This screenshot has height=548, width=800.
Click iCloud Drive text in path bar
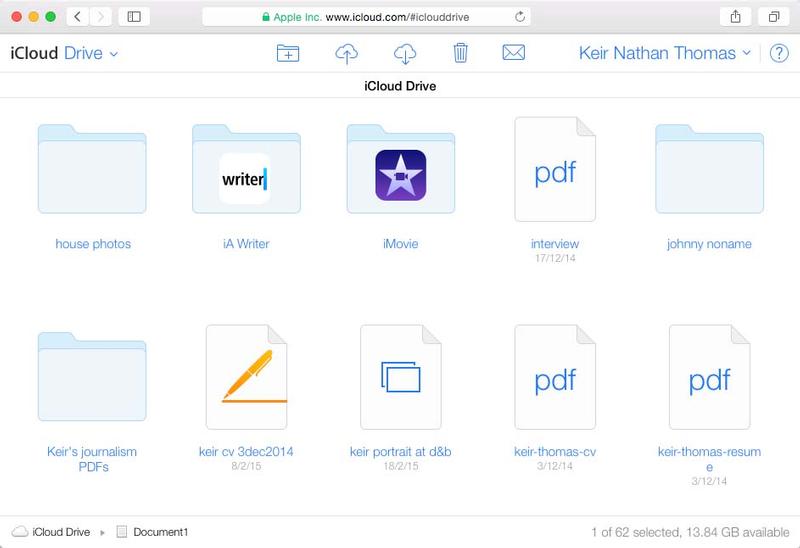coord(61,532)
